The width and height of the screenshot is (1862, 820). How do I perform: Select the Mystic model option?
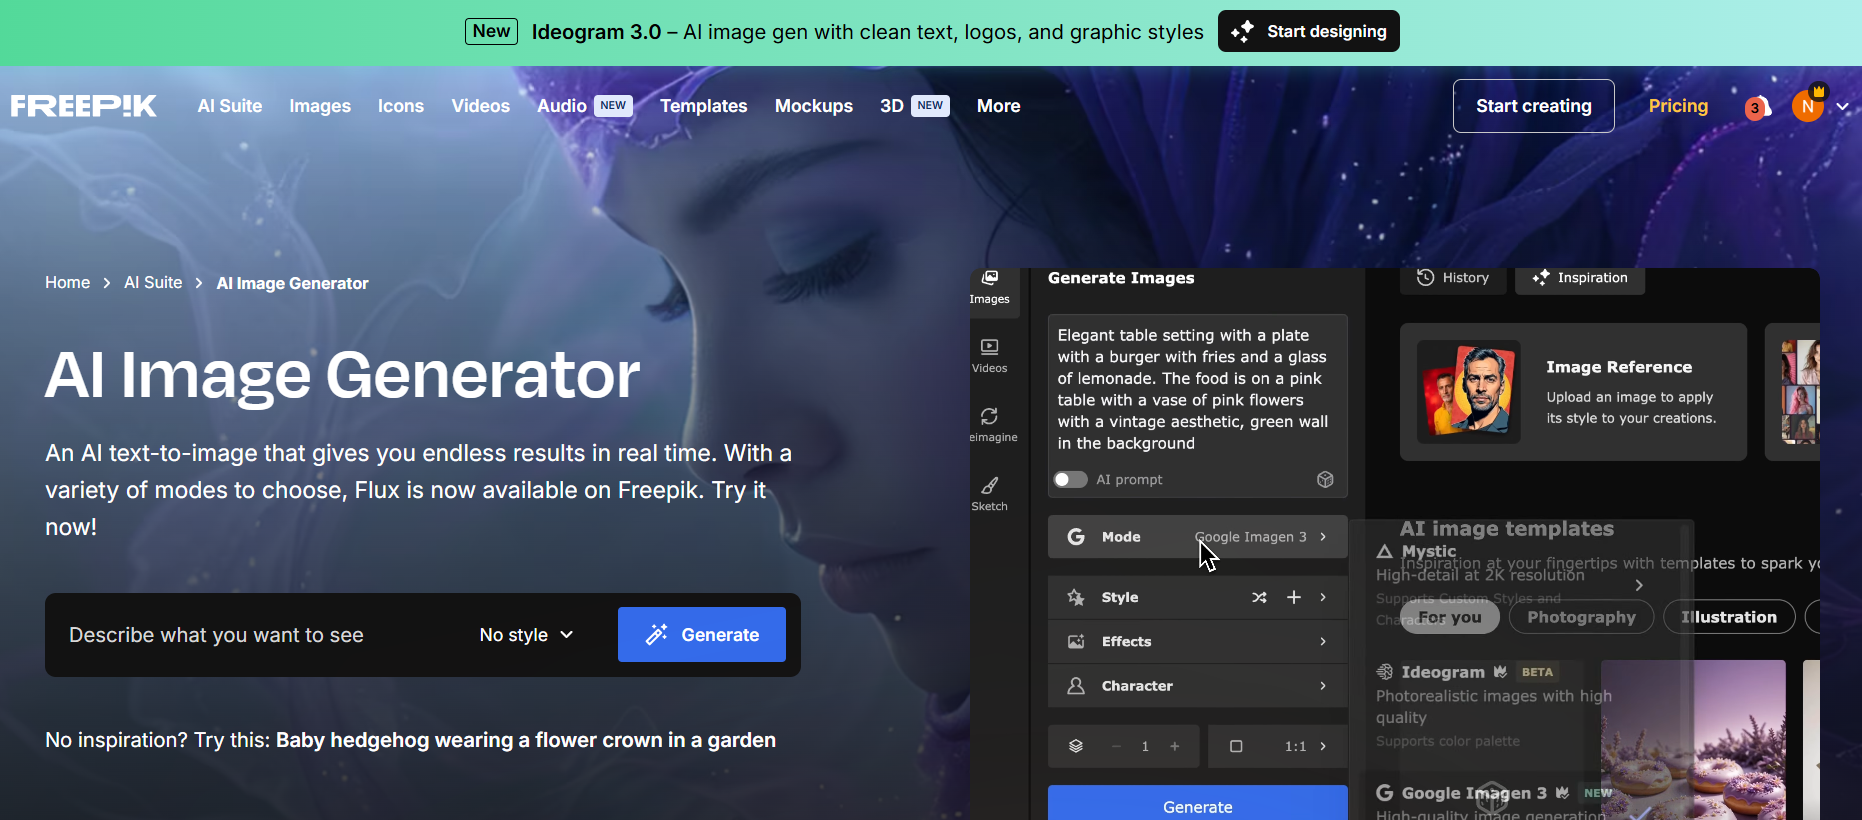[x=1510, y=585]
